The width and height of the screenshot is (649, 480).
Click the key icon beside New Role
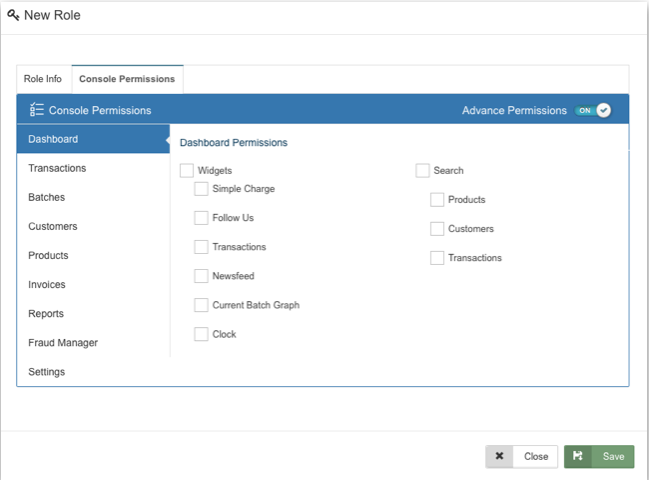coord(13,16)
